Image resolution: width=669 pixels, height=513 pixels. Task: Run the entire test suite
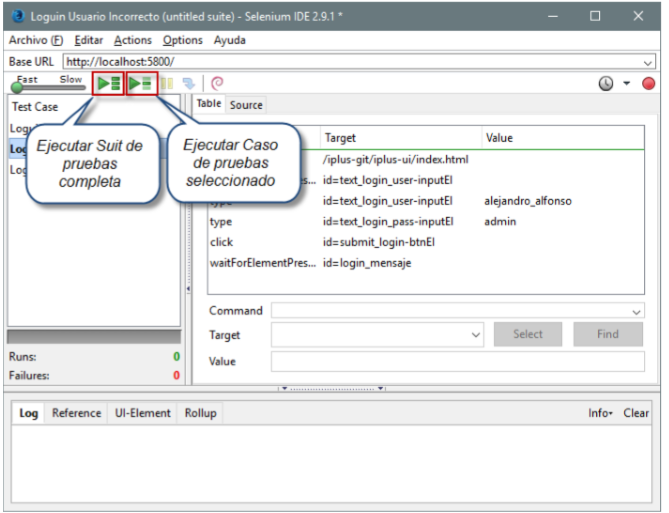pyautogui.click(x=108, y=83)
